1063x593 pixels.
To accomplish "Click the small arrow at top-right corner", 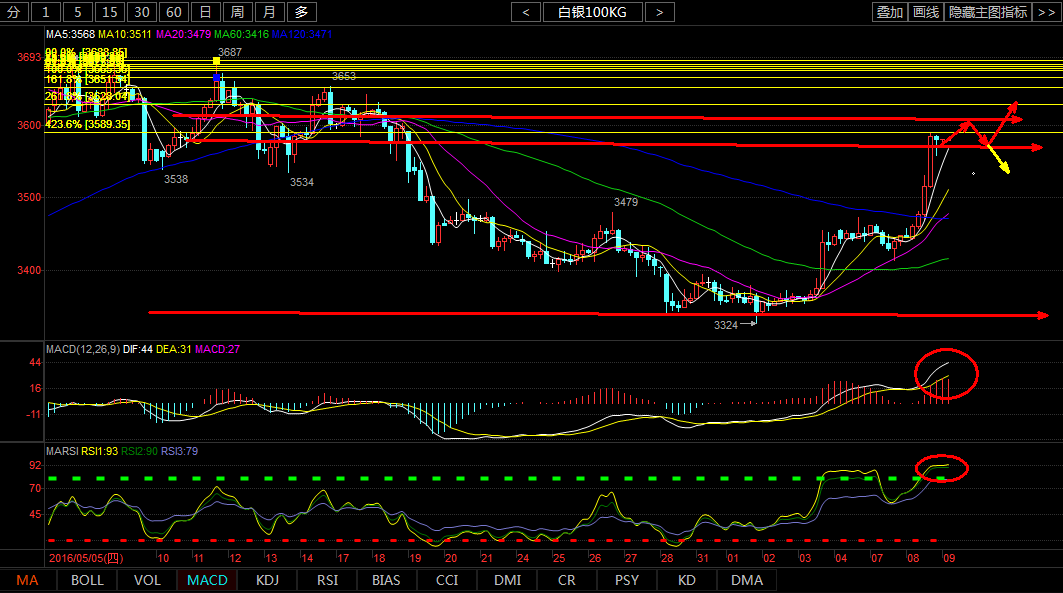I will click(1050, 12).
